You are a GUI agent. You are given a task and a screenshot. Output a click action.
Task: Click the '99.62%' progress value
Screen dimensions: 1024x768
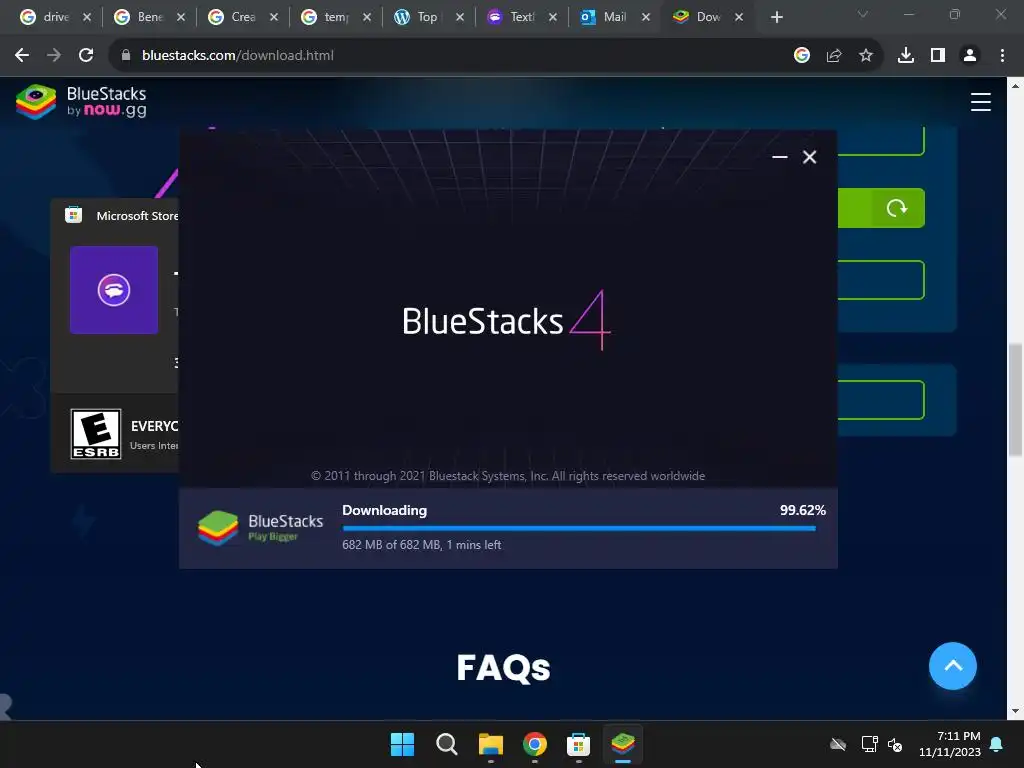coord(803,510)
